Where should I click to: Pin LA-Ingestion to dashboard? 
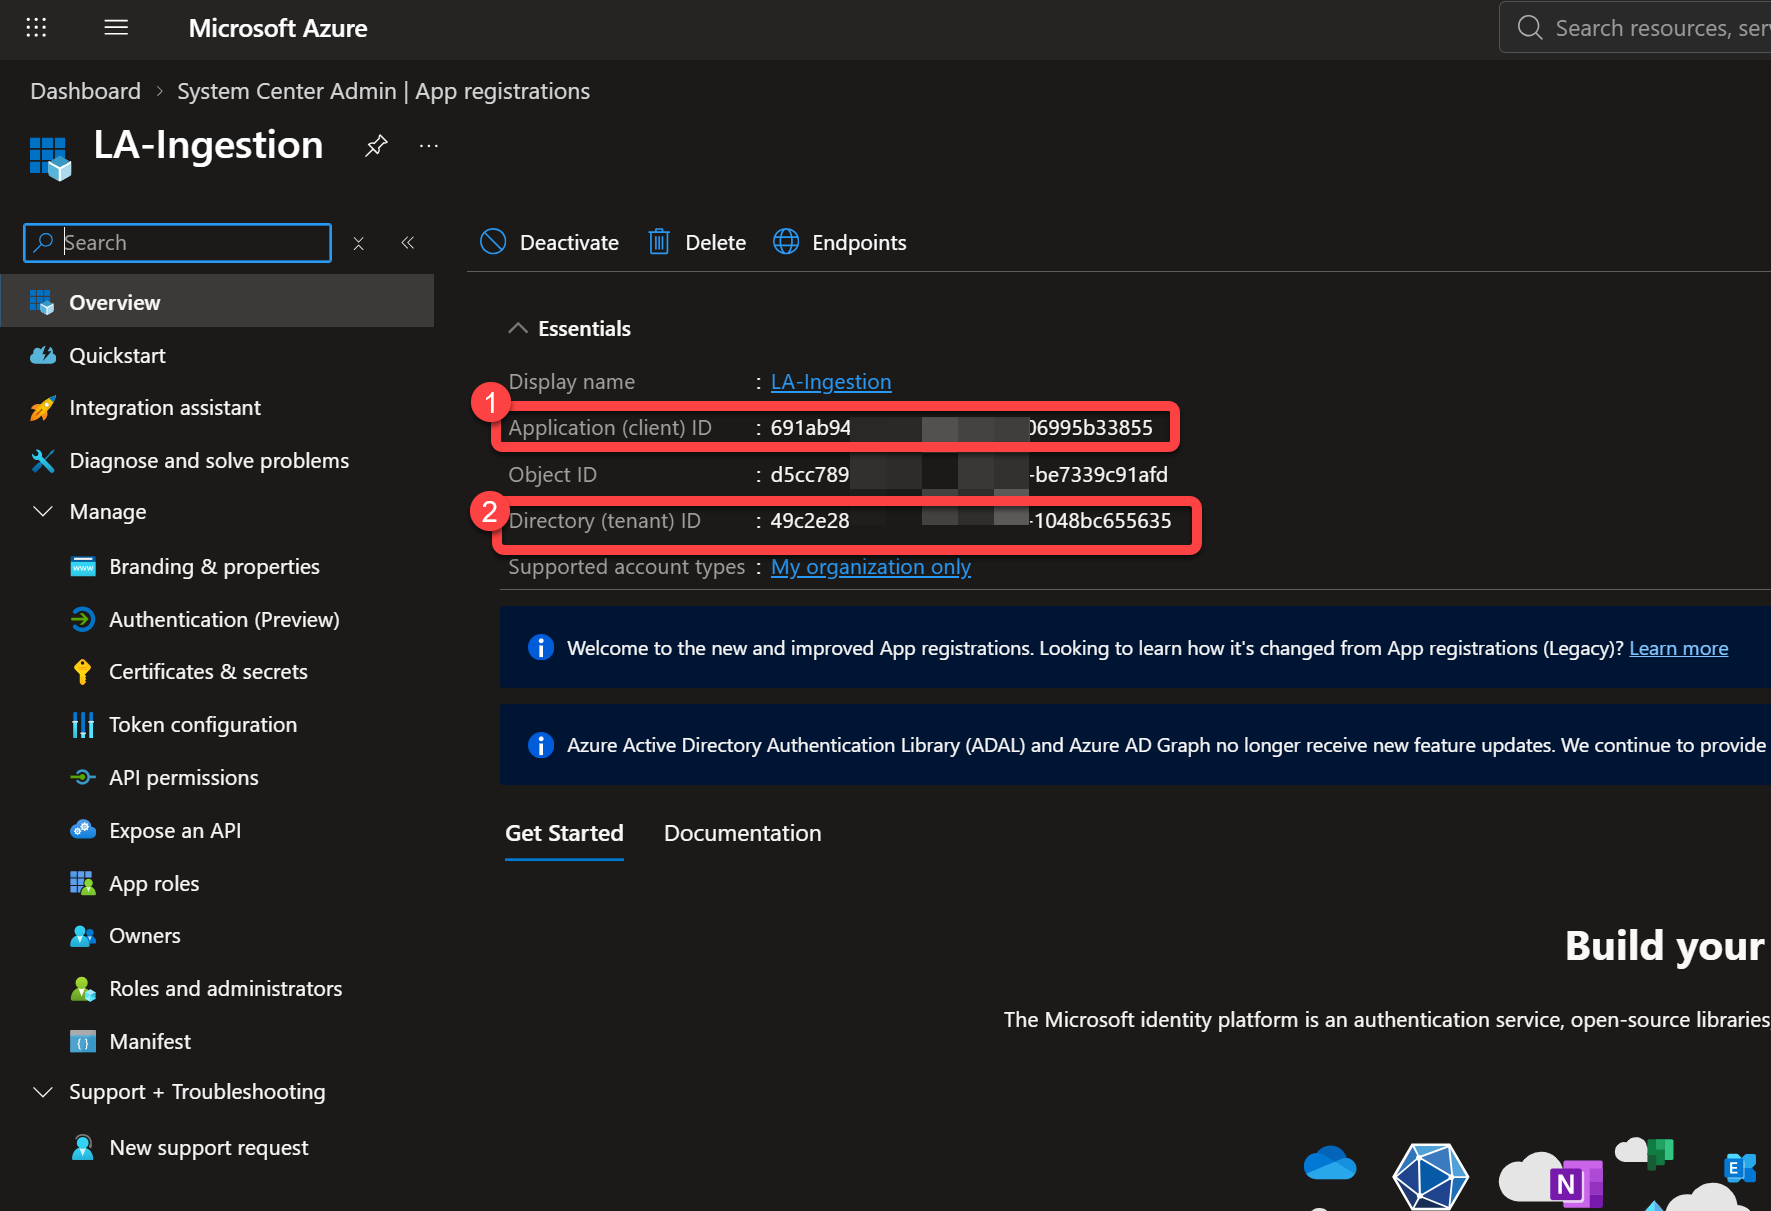pyautogui.click(x=376, y=146)
